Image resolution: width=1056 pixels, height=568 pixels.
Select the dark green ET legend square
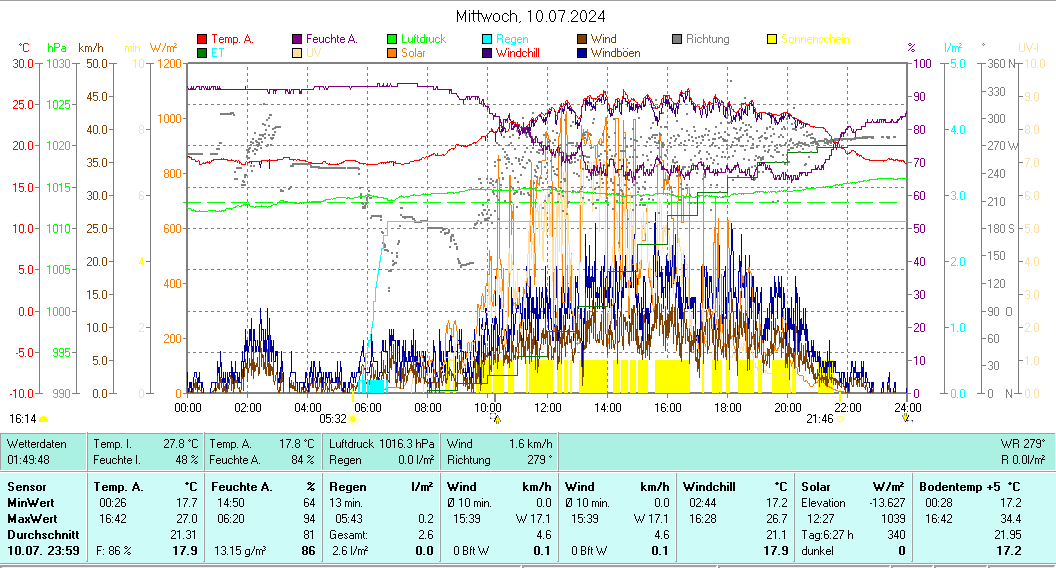click(202, 53)
